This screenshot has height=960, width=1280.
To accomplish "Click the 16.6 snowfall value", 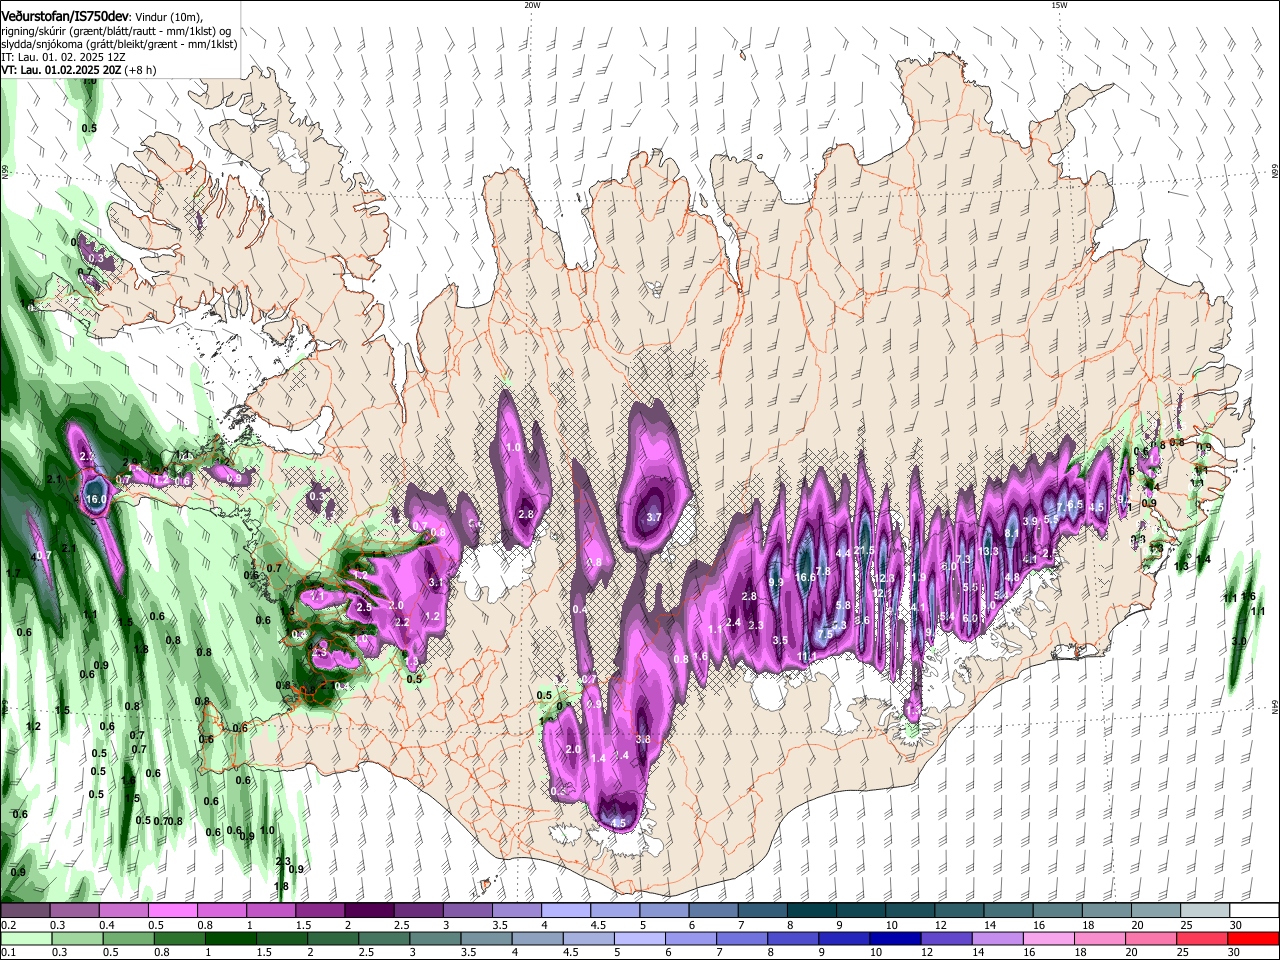I will click(806, 577).
